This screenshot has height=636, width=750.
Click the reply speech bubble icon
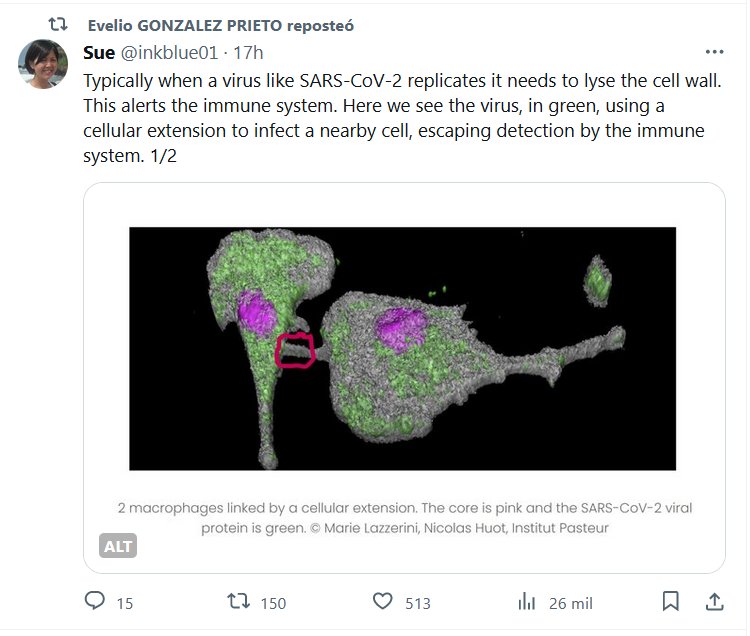click(x=96, y=601)
